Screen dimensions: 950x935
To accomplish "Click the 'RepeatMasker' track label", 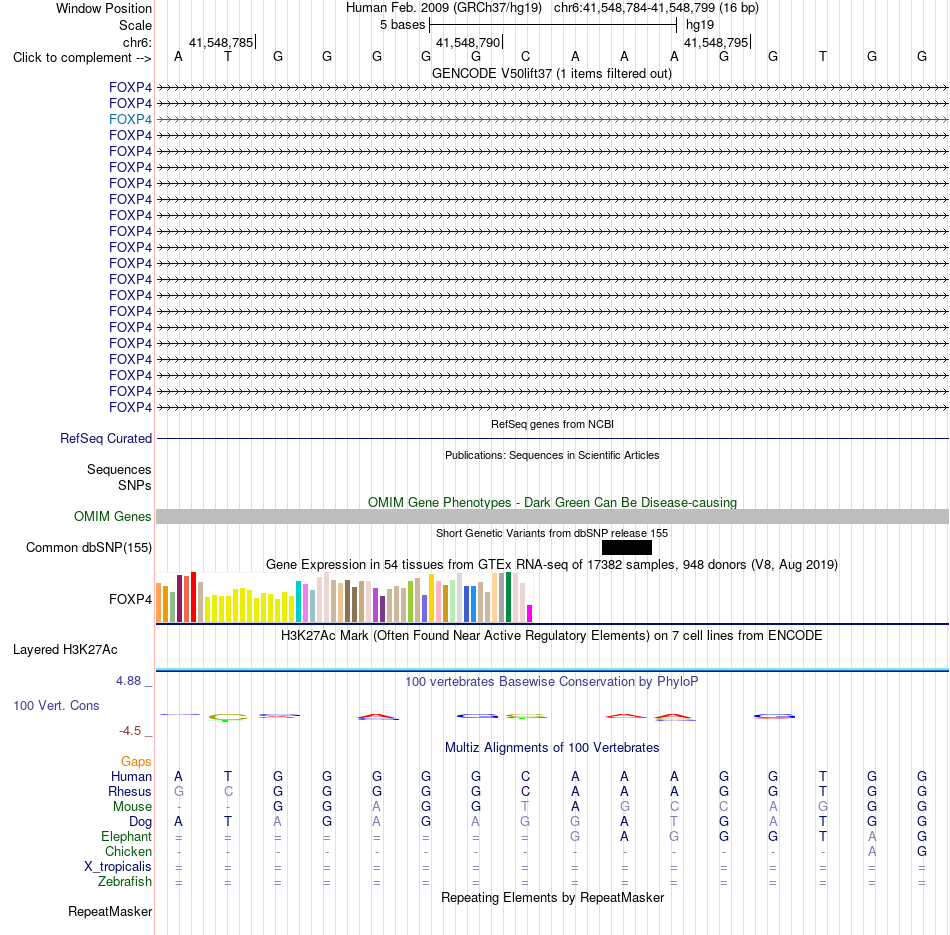I will tap(110, 912).
